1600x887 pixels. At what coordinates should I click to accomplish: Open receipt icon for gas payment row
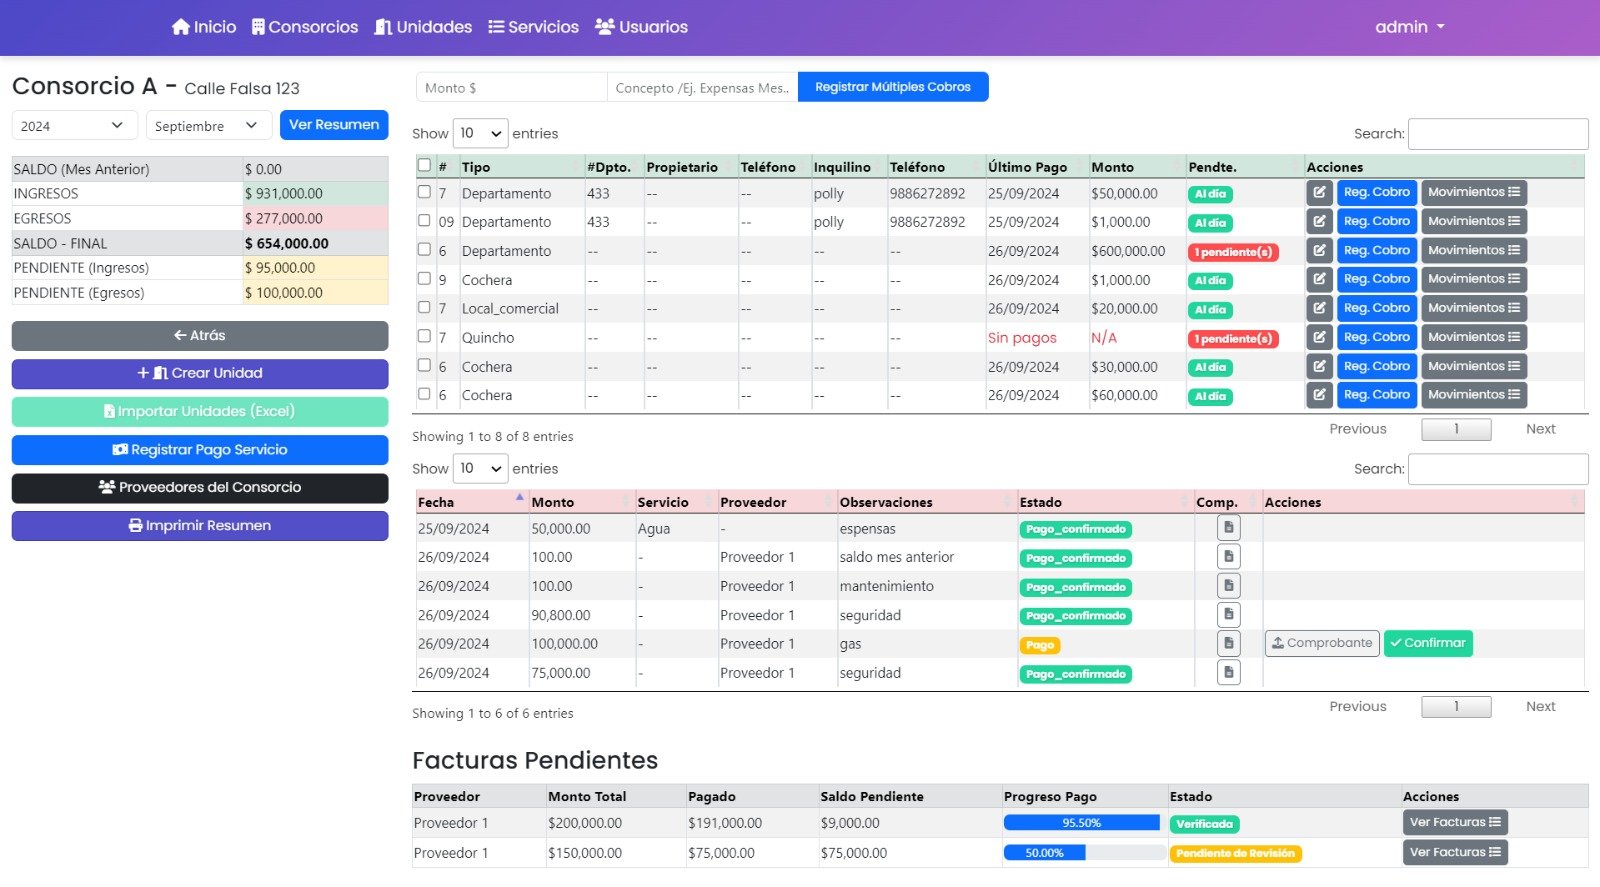pos(1228,644)
